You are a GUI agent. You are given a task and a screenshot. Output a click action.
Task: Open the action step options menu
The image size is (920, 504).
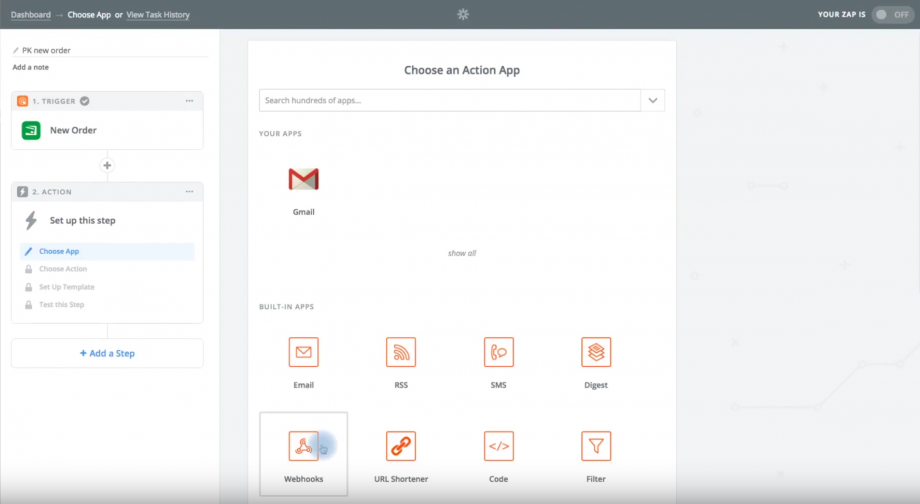coord(190,192)
